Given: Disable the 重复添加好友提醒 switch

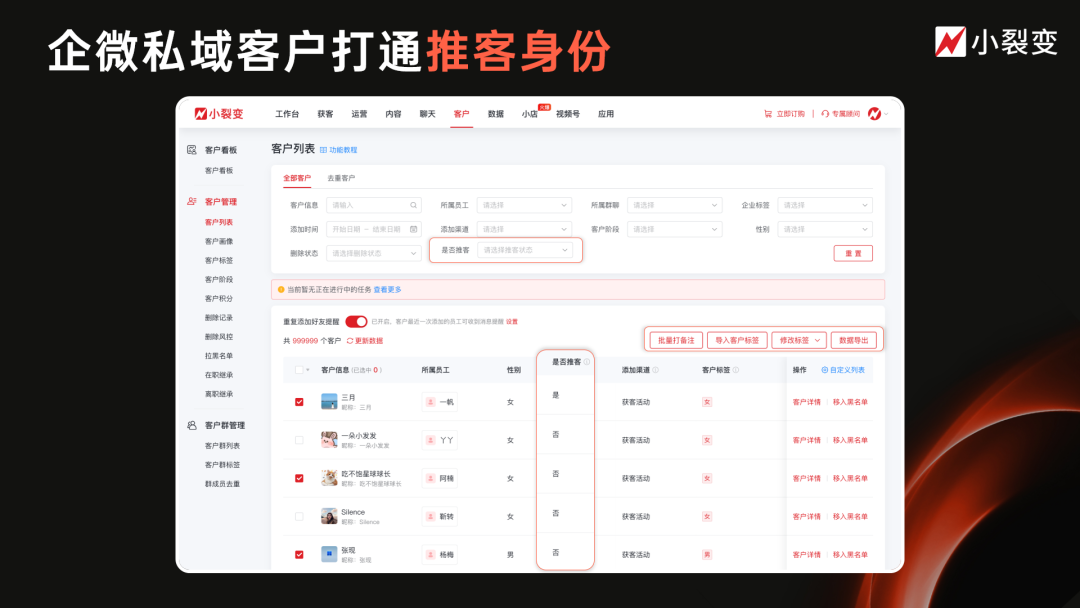Looking at the screenshot, I should click(x=355, y=321).
